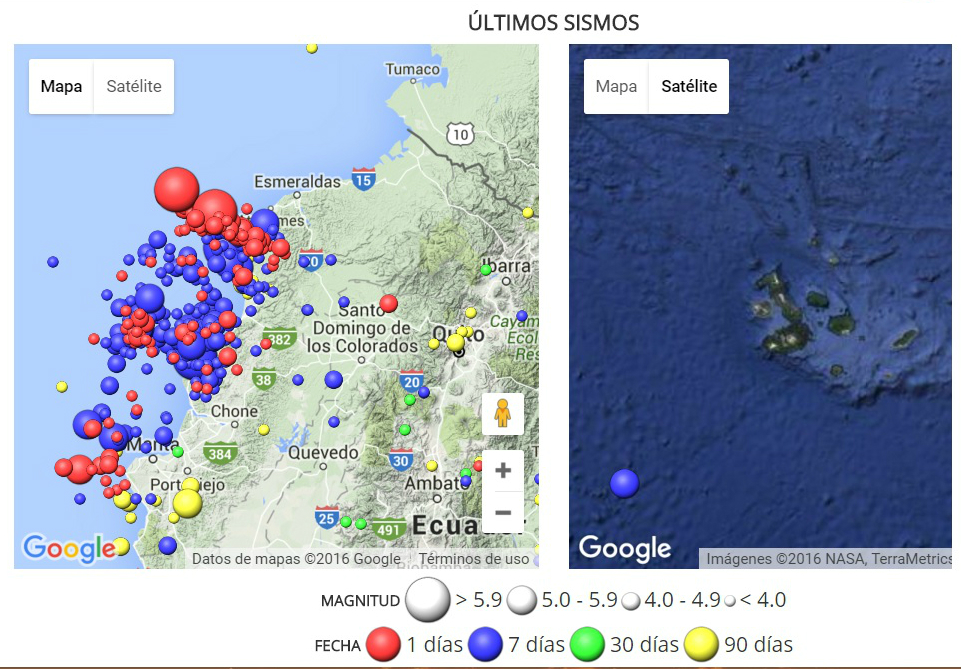The height and width of the screenshot is (669, 961).
Task: Click the blue earthquake marker on satellite map
Action: (625, 483)
